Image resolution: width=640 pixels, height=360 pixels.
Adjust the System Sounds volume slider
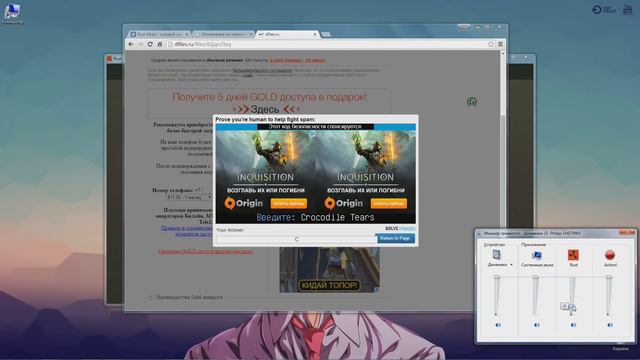click(x=535, y=295)
